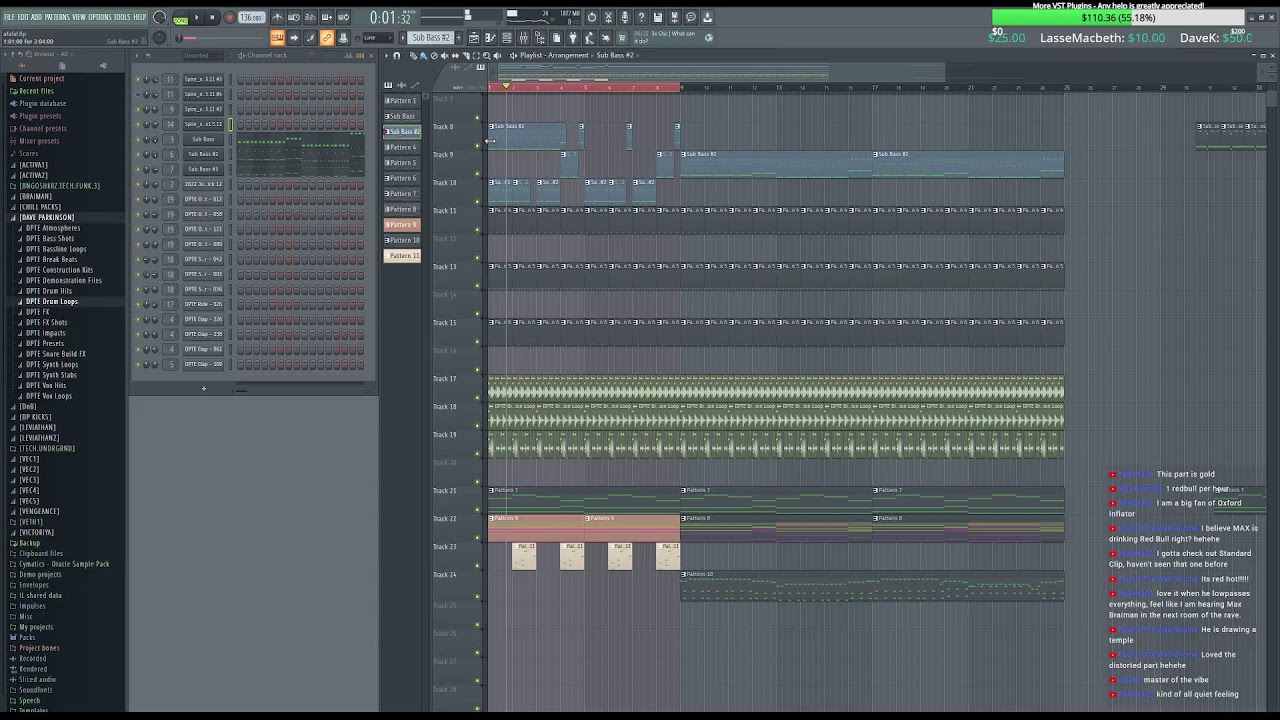The image size is (1280, 720).
Task: Click the tempo field showing 136
Action: pos(251,17)
